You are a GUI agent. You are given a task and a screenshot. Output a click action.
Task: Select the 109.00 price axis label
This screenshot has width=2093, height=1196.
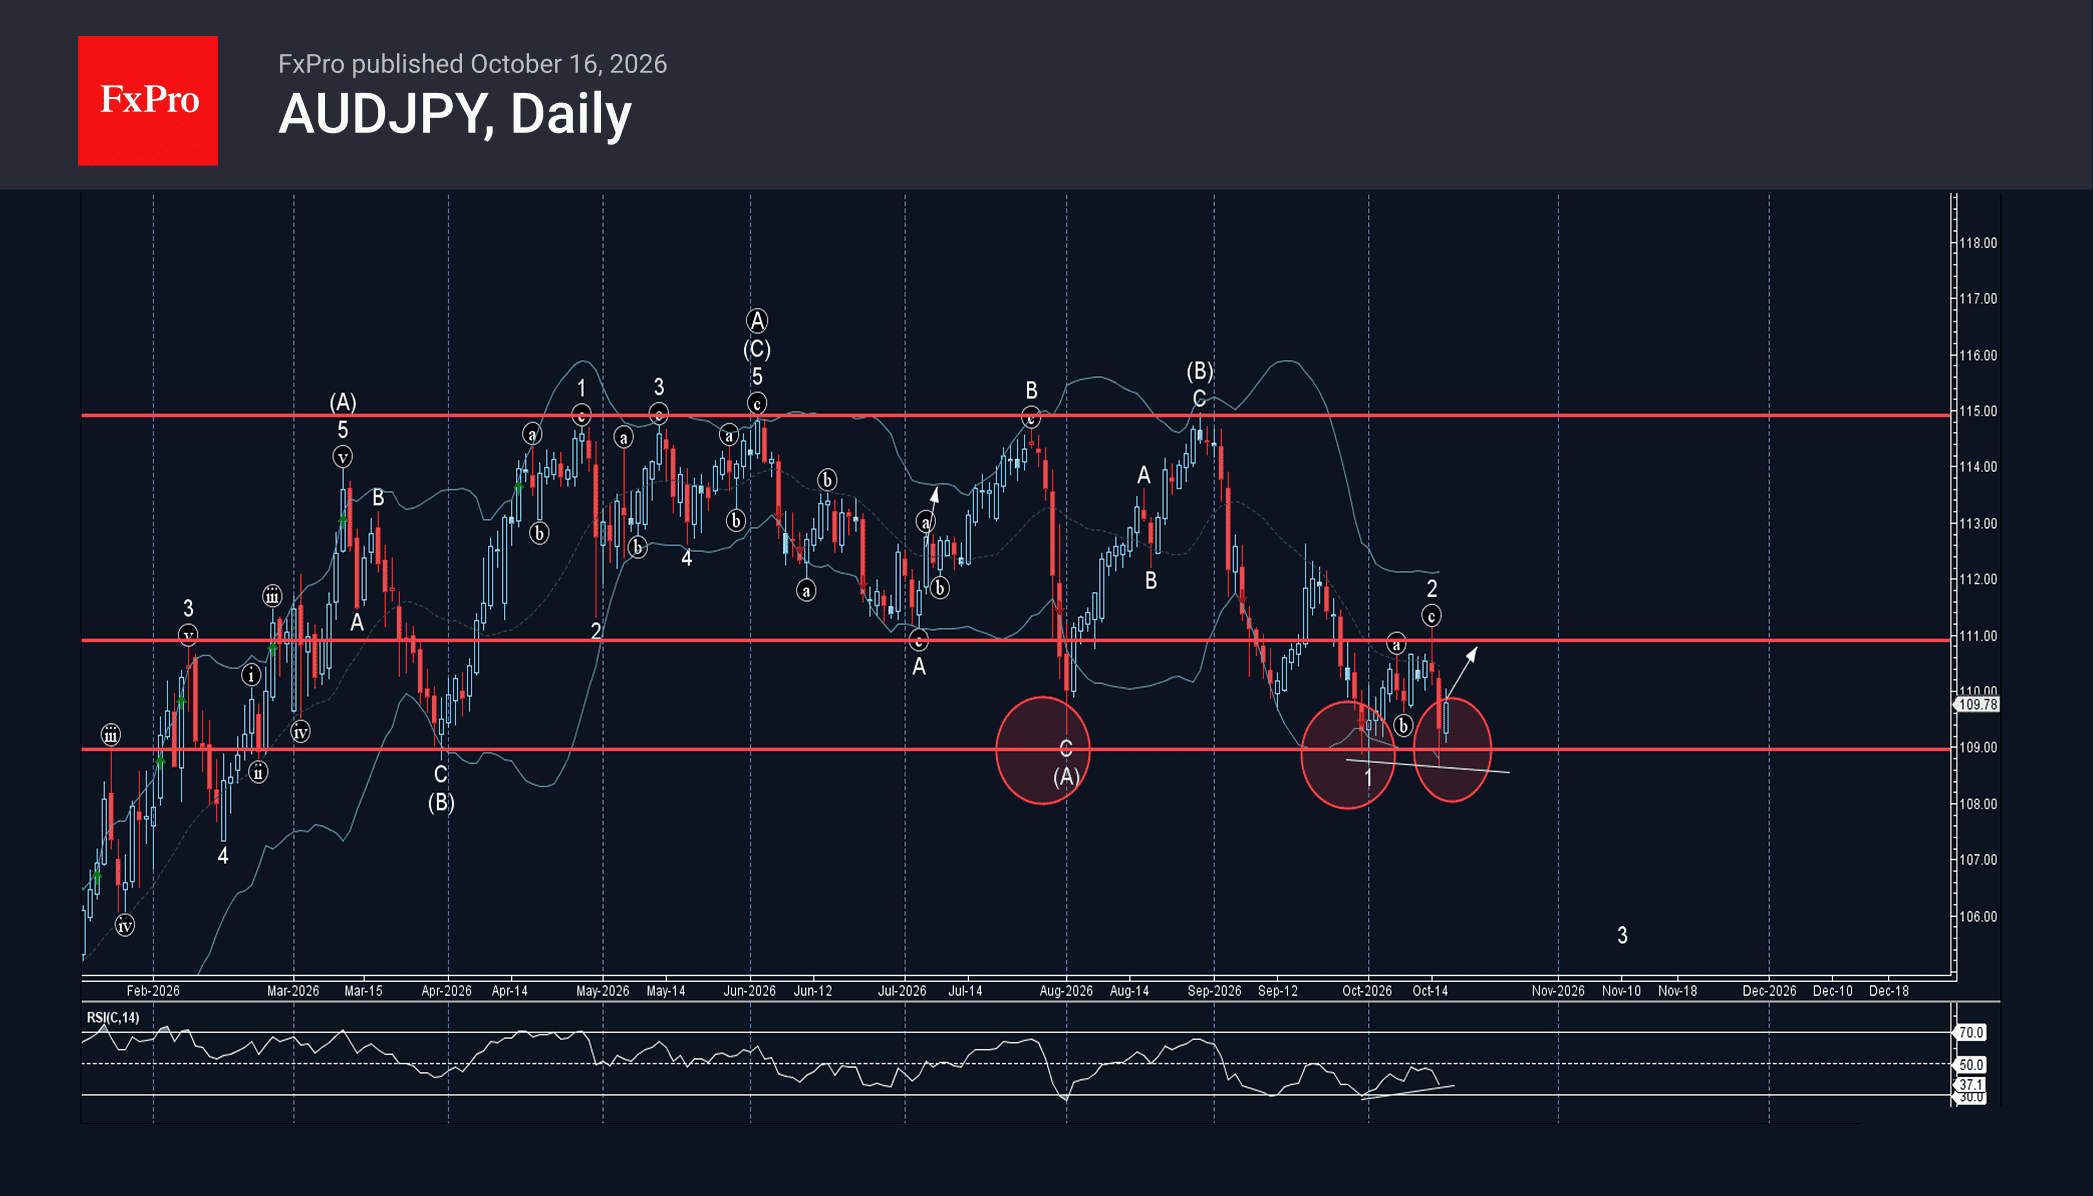pyautogui.click(x=1977, y=748)
